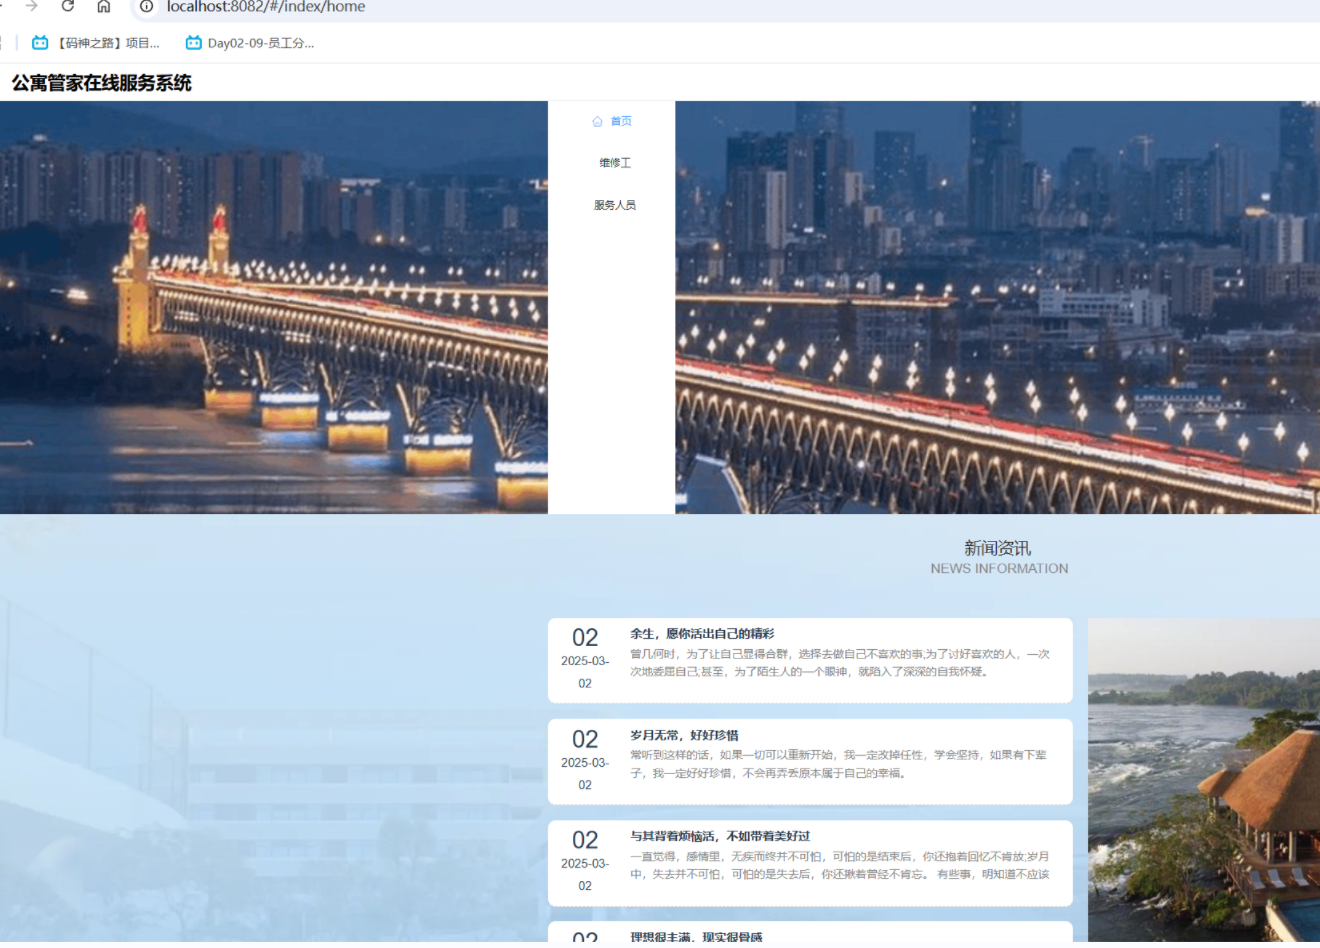This screenshot has width=1320, height=948.
Task: Click the Day02-09 bookmark favicon
Action: coord(194,43)
